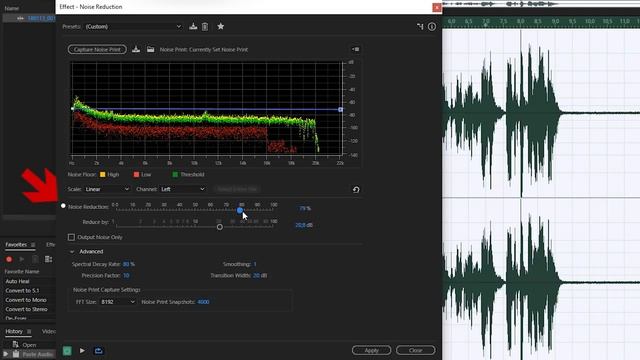The image size is (640, 360).
Task: Delete the preset with the trash icon
Action: click(x=205, y=27)
